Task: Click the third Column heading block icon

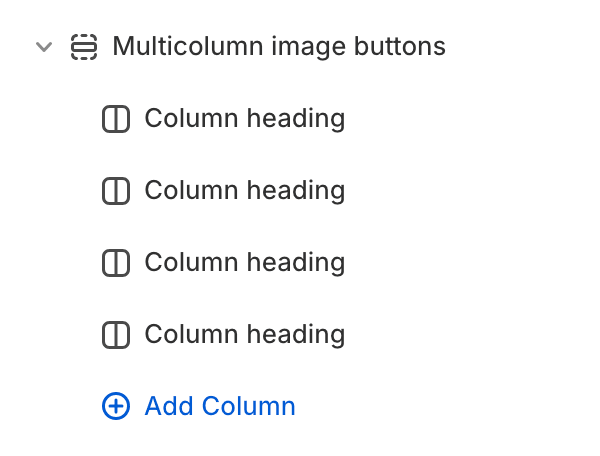Action: click(116, 263)
